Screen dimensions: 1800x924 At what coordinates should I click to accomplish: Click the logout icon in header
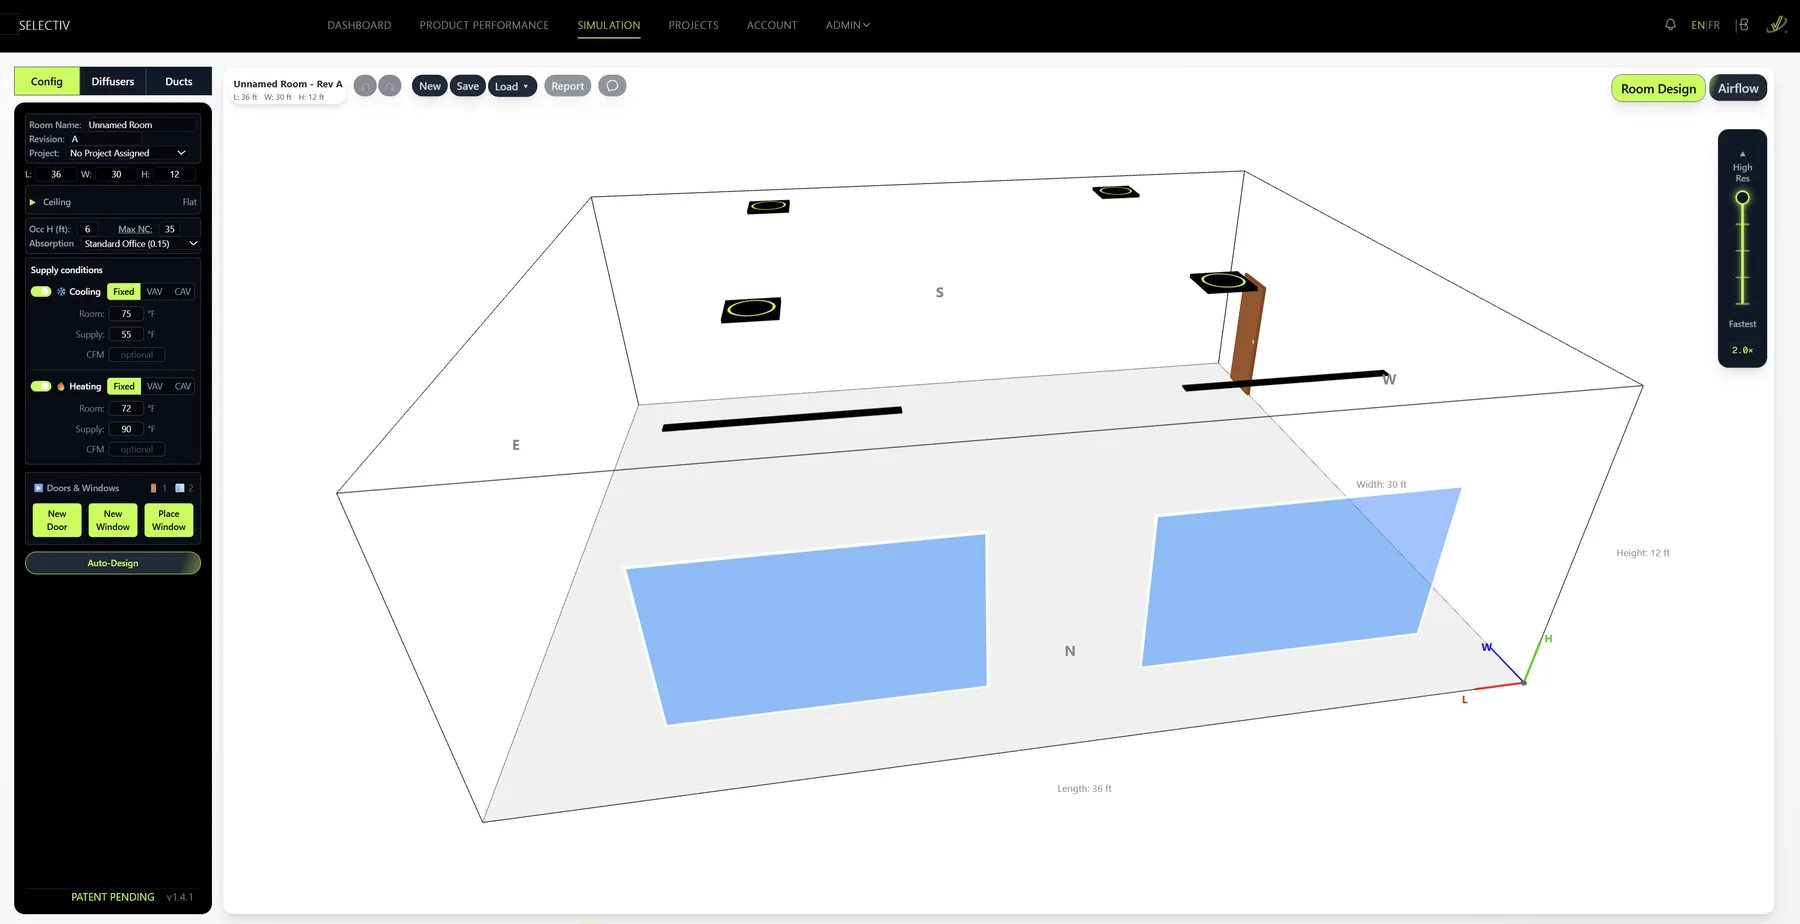pos(1742,25)
